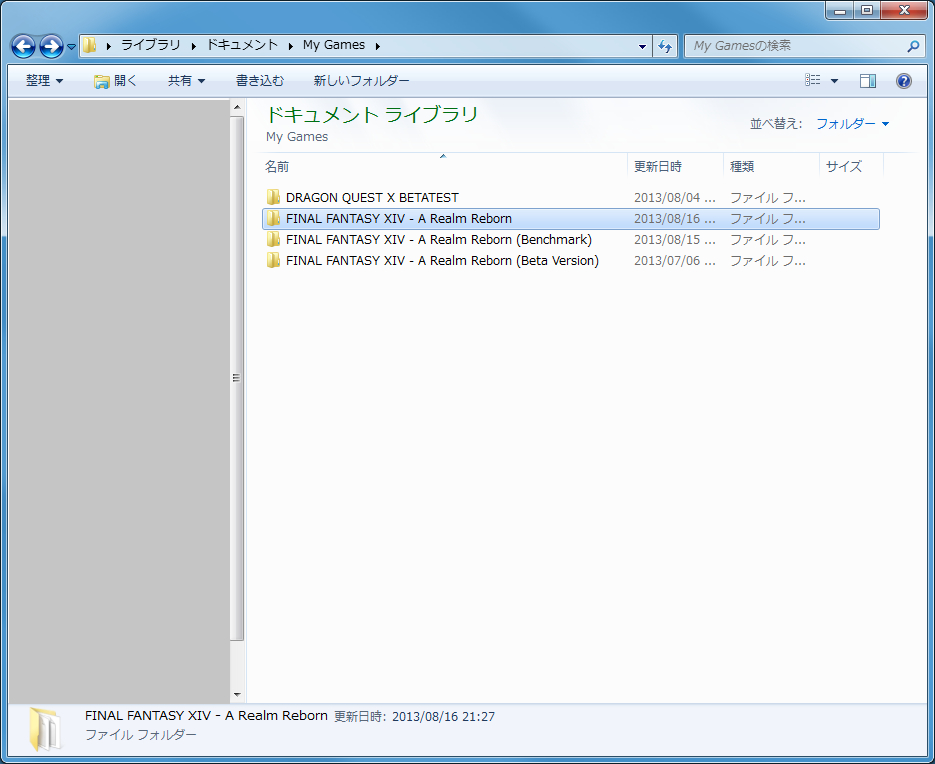Image resolution: width=935 pixels, height=764 pixels.
Task: Click navigation pane scrollbar down arrow
Action: (237, 695)
